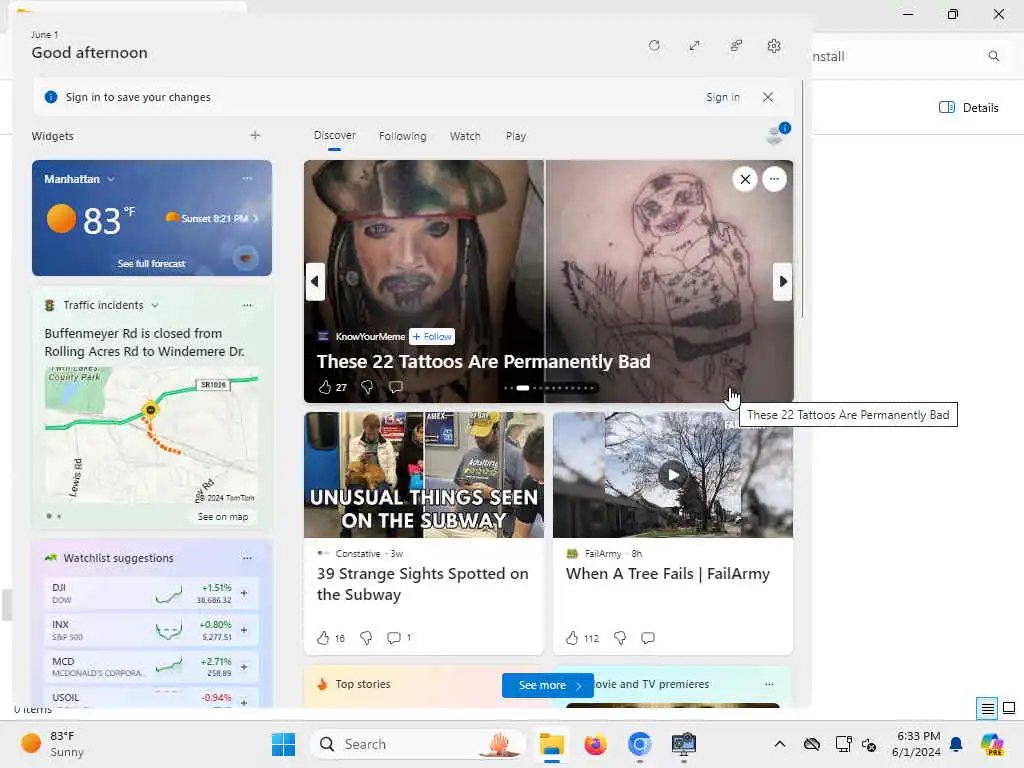This screenshot has height=768, width=1024.
Task: Add a new widget with plus icon
Action: point(255,135)
